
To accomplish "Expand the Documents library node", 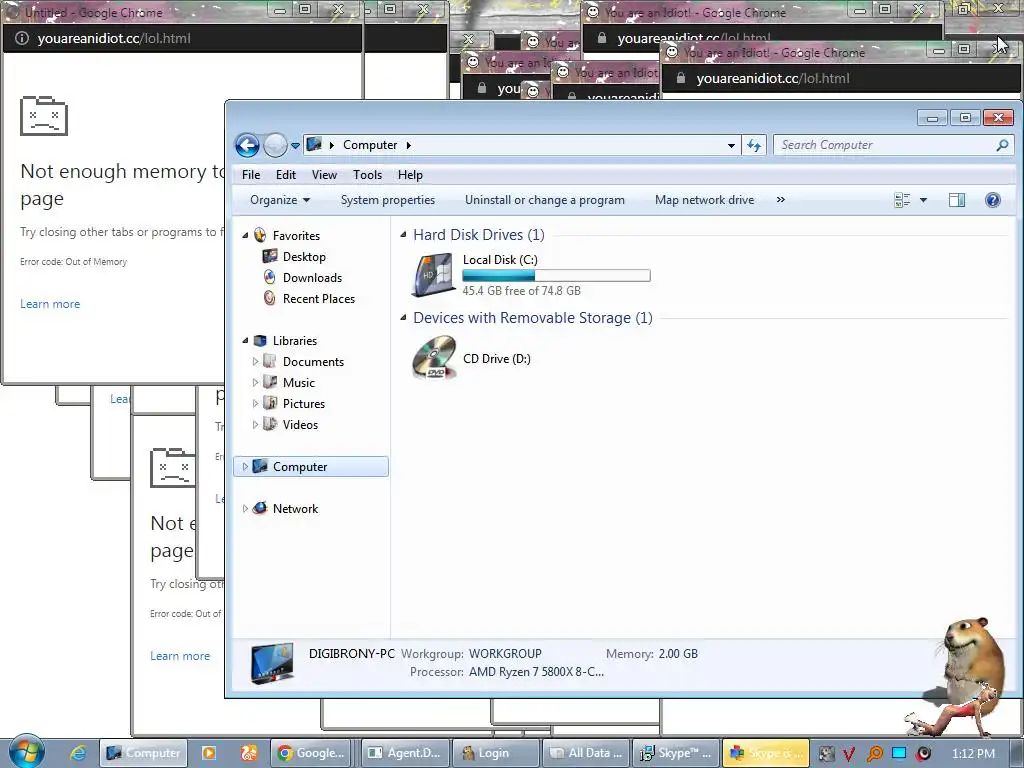I will point(255,361).
